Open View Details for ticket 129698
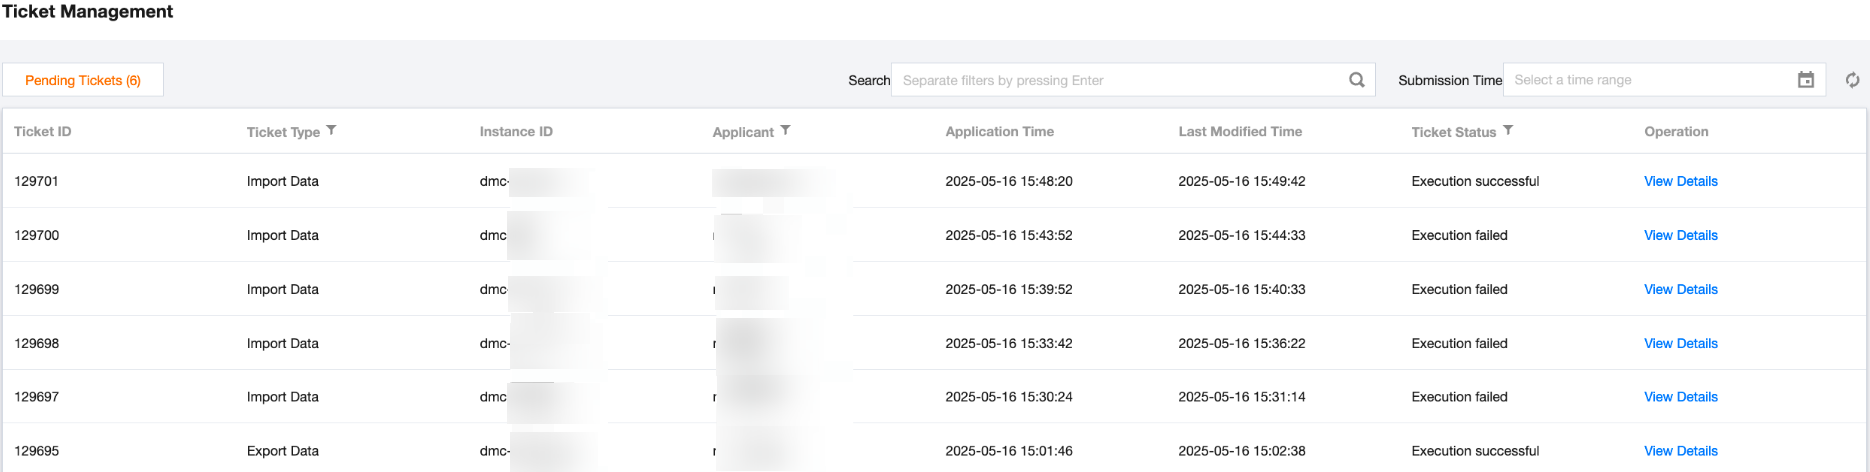 tap(1680, 343)
